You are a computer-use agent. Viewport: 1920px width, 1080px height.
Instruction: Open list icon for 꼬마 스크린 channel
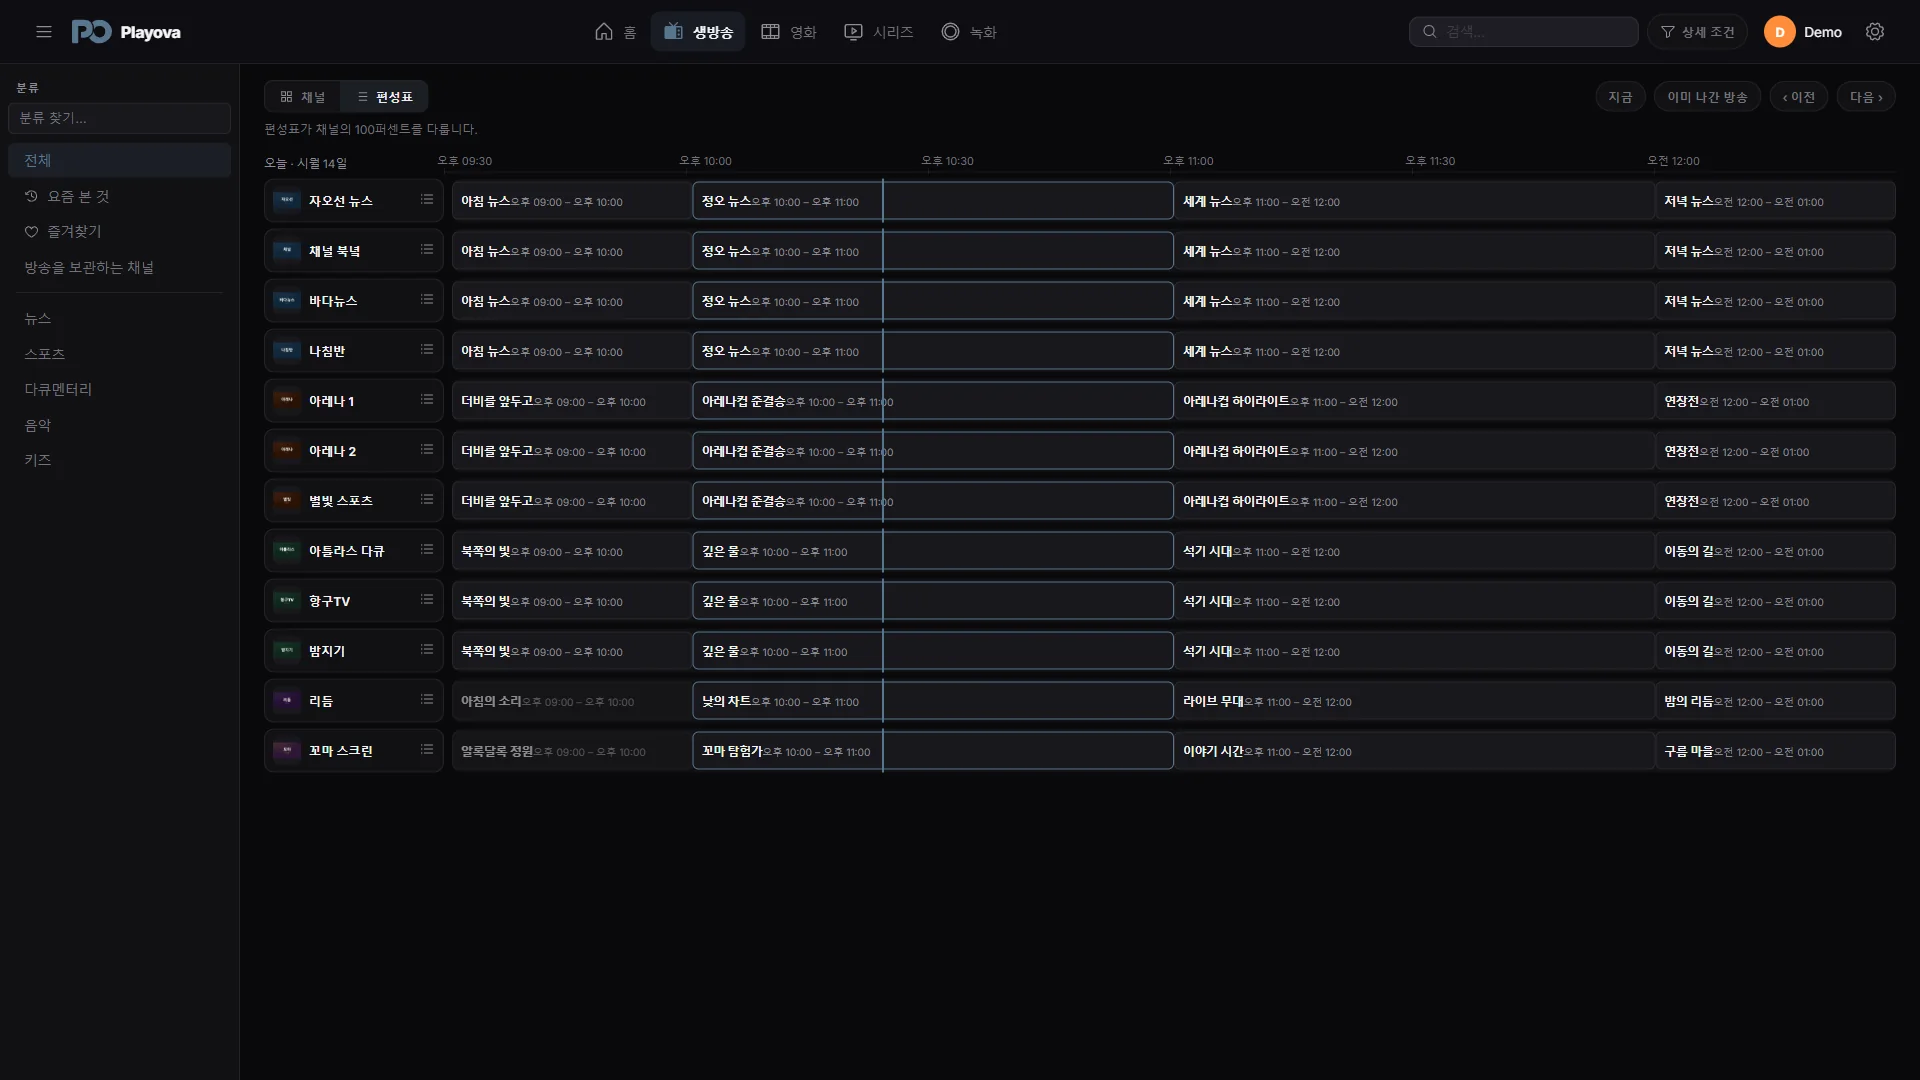click(x=427, y=750)
